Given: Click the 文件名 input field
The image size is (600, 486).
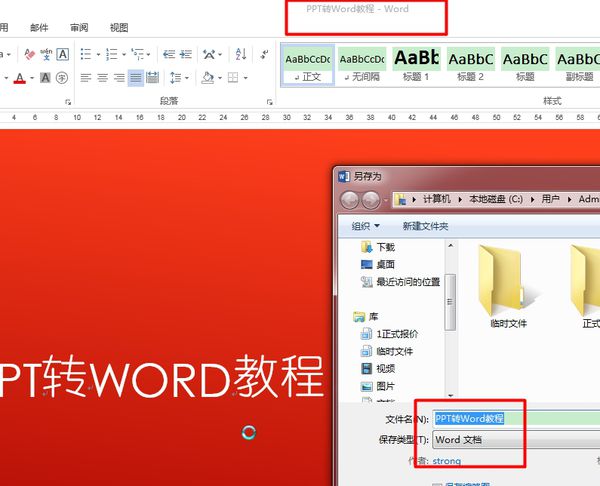Looking at the screenshot, I should click(517, 418).
